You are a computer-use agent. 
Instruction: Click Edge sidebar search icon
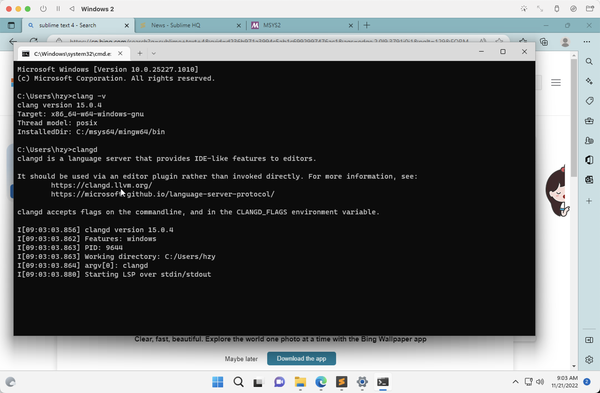coord(589,62)
